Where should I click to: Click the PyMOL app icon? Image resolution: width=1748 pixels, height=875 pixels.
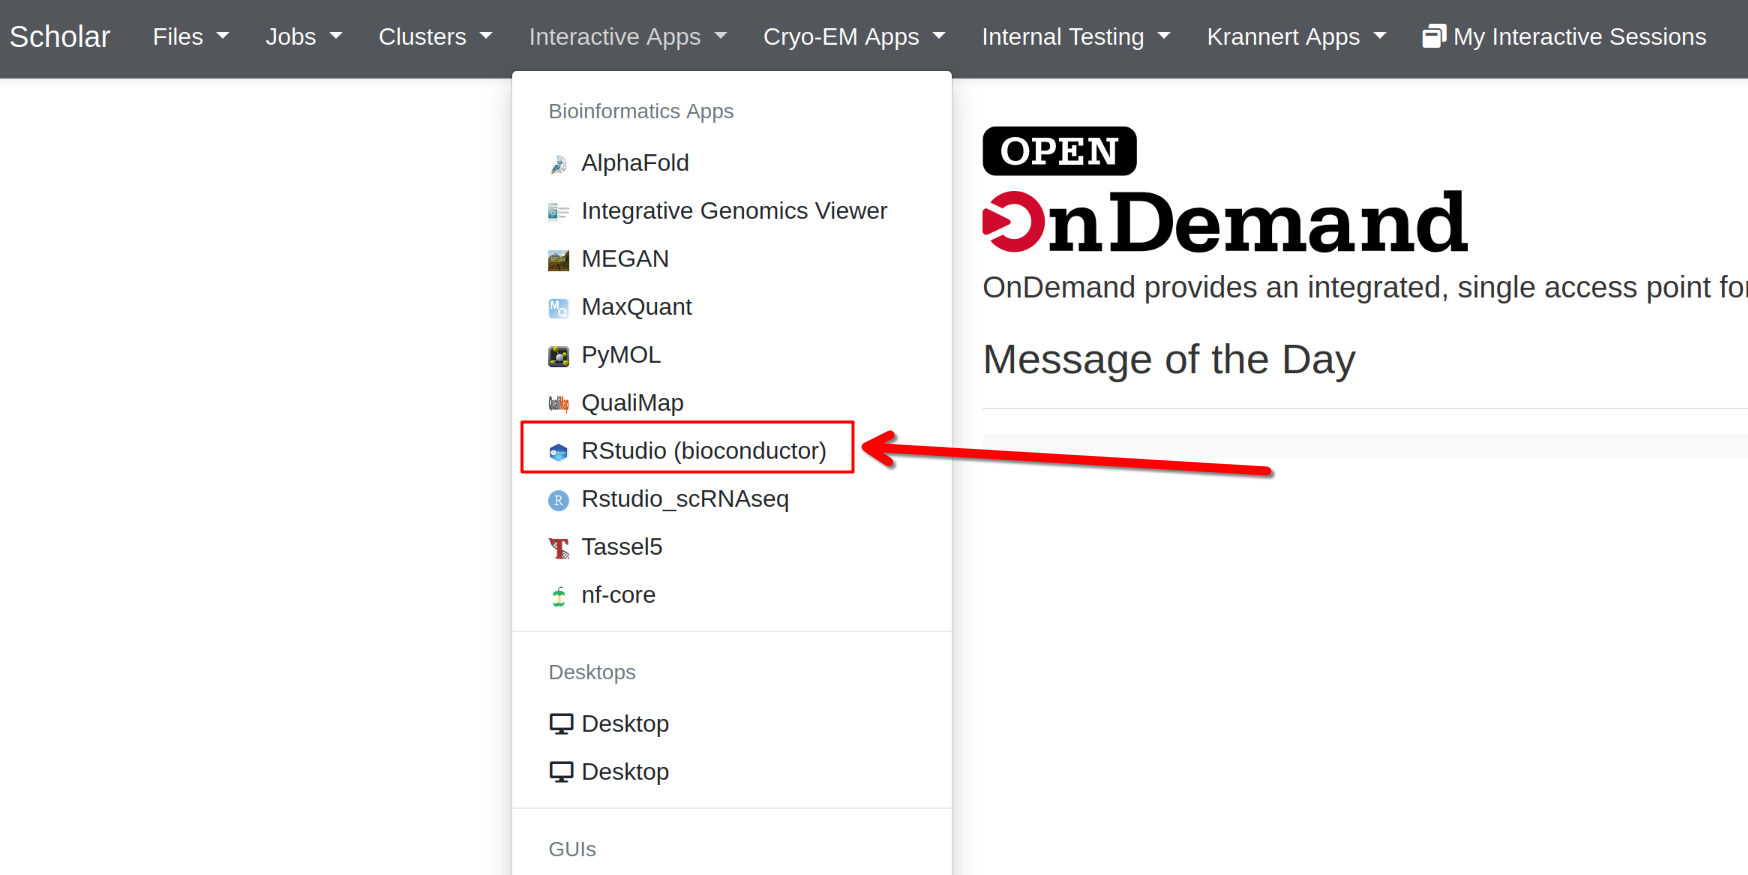tap(558, 356)
